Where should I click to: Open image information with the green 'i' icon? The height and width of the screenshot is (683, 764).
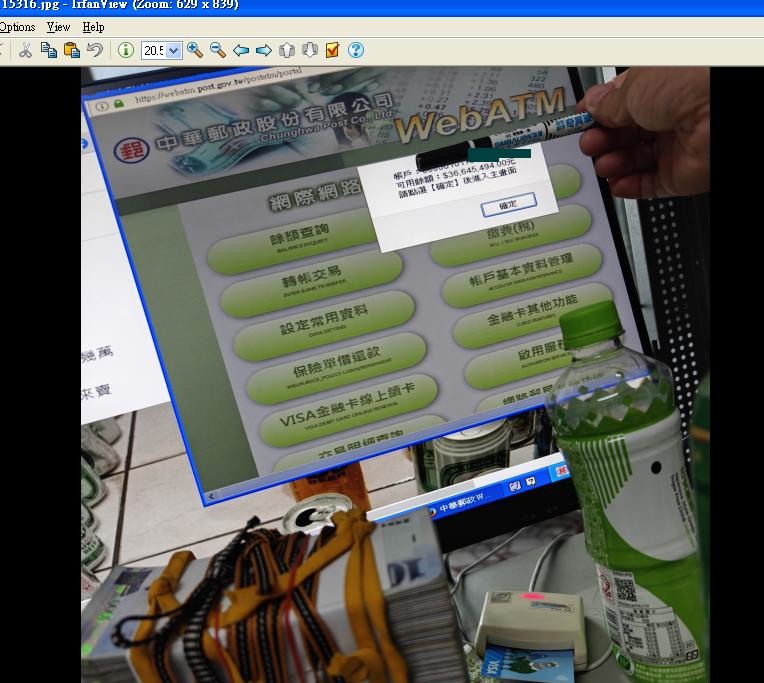(x=126, y=50)
